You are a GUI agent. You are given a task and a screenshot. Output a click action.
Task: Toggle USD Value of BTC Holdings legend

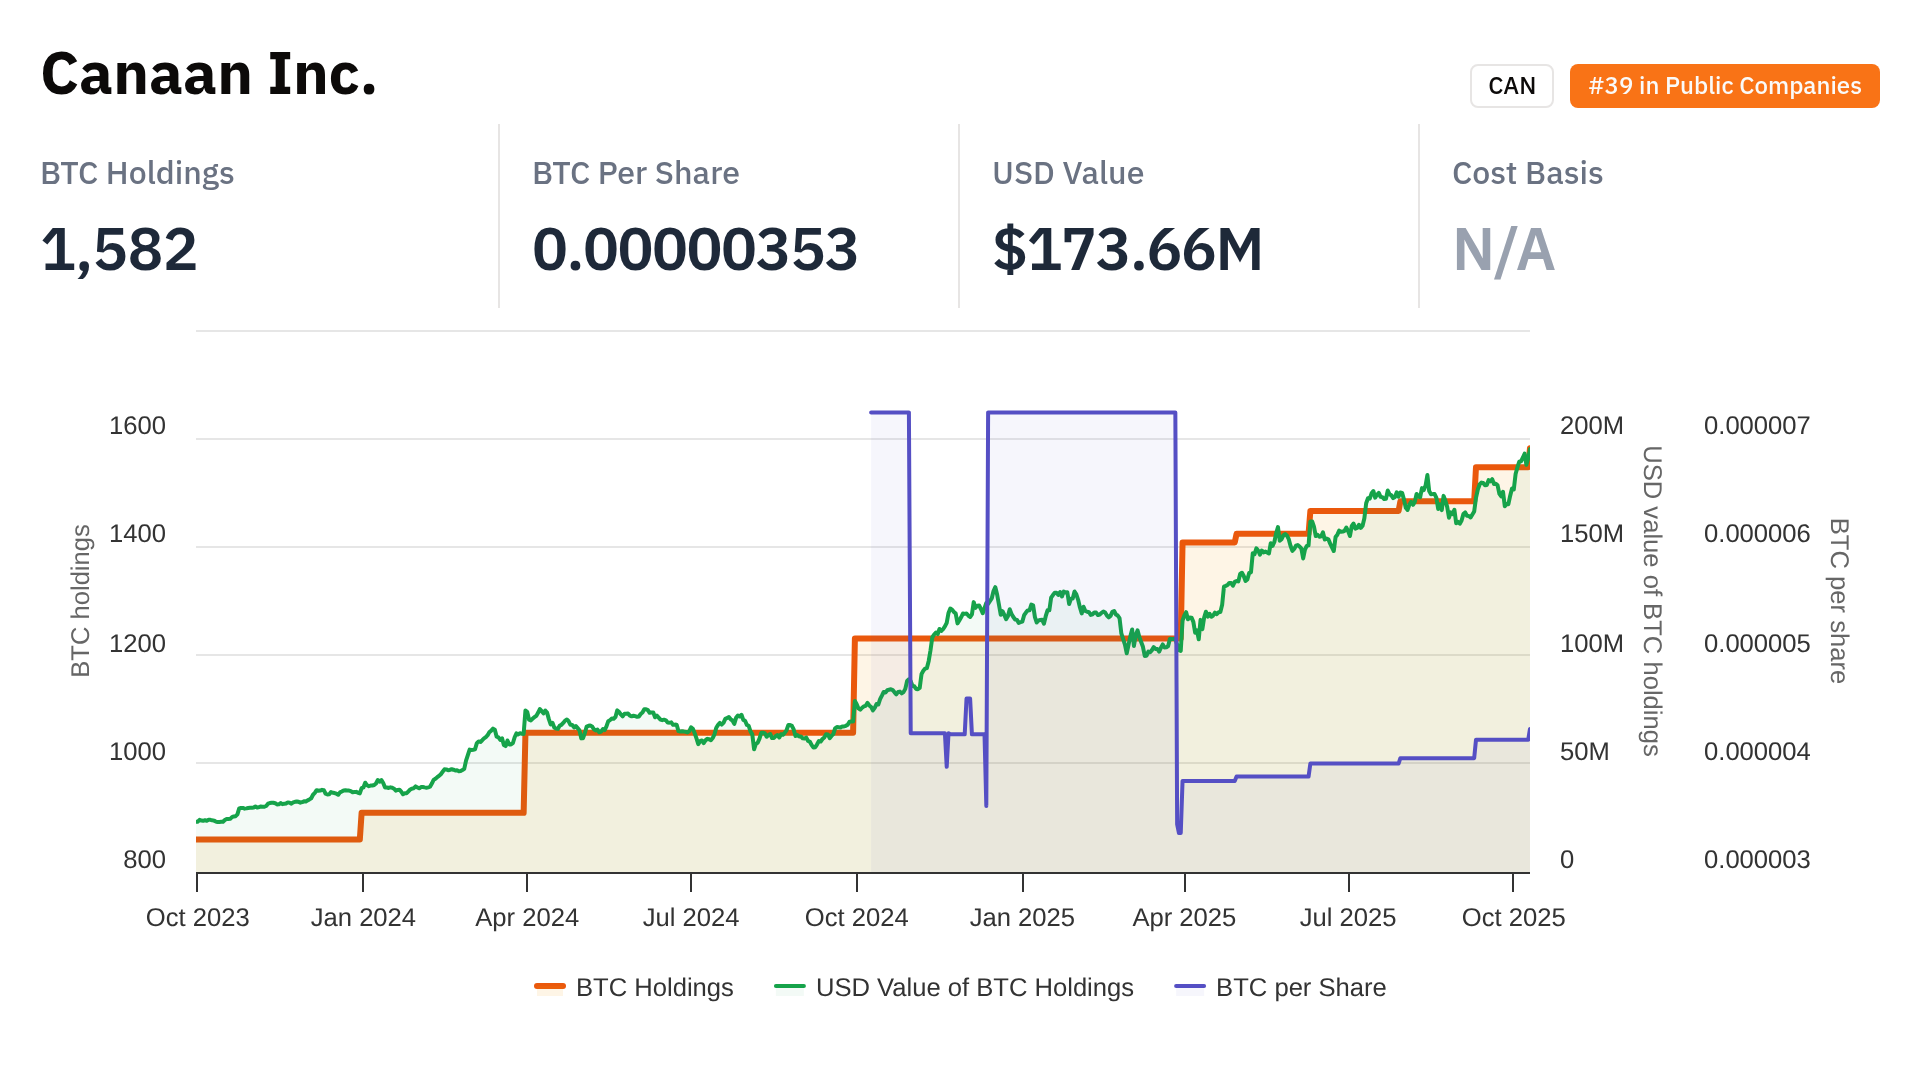click(974, 987)
